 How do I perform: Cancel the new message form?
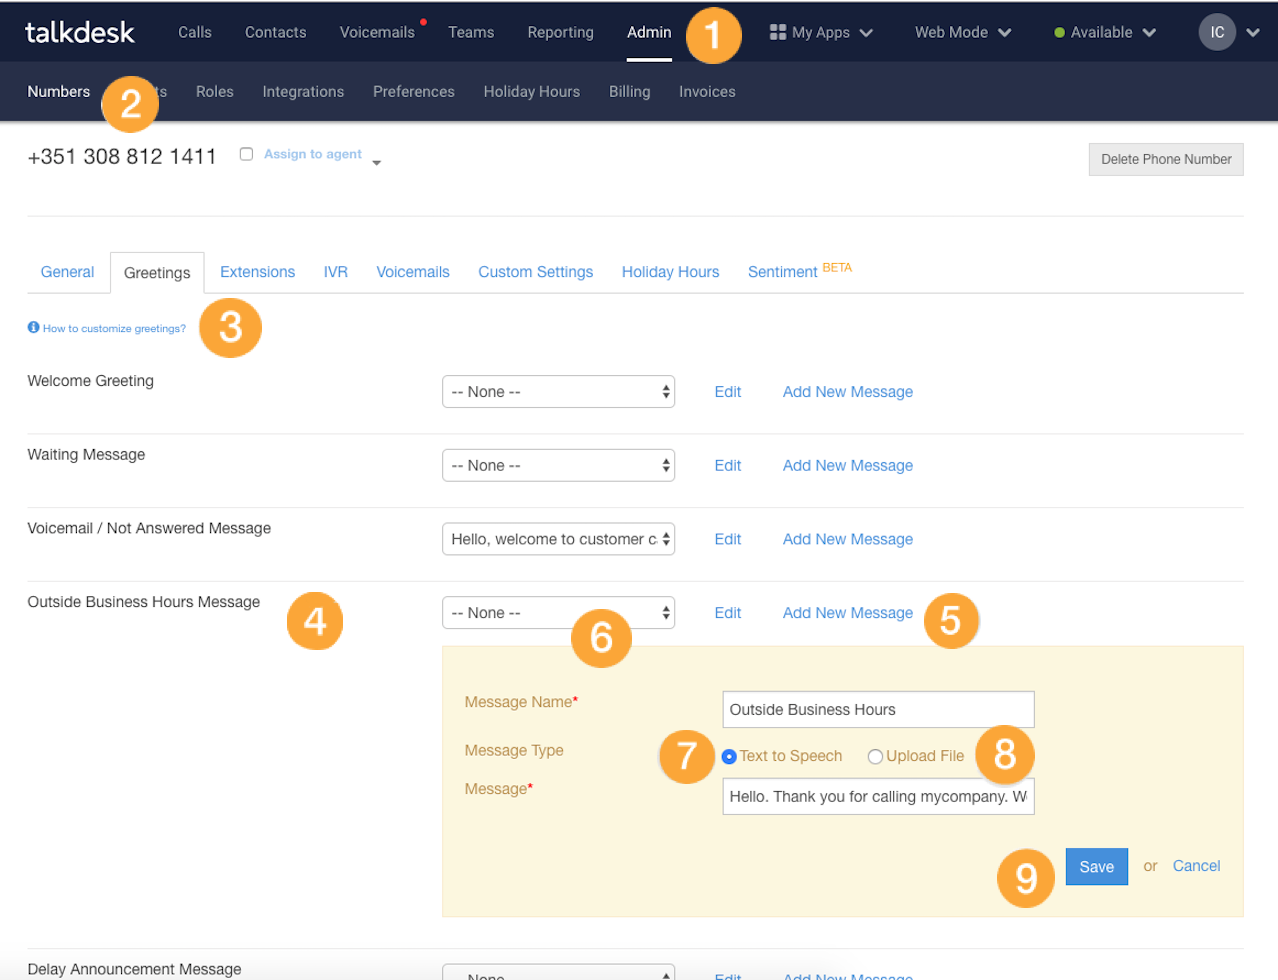click(x=1196, y=866)
